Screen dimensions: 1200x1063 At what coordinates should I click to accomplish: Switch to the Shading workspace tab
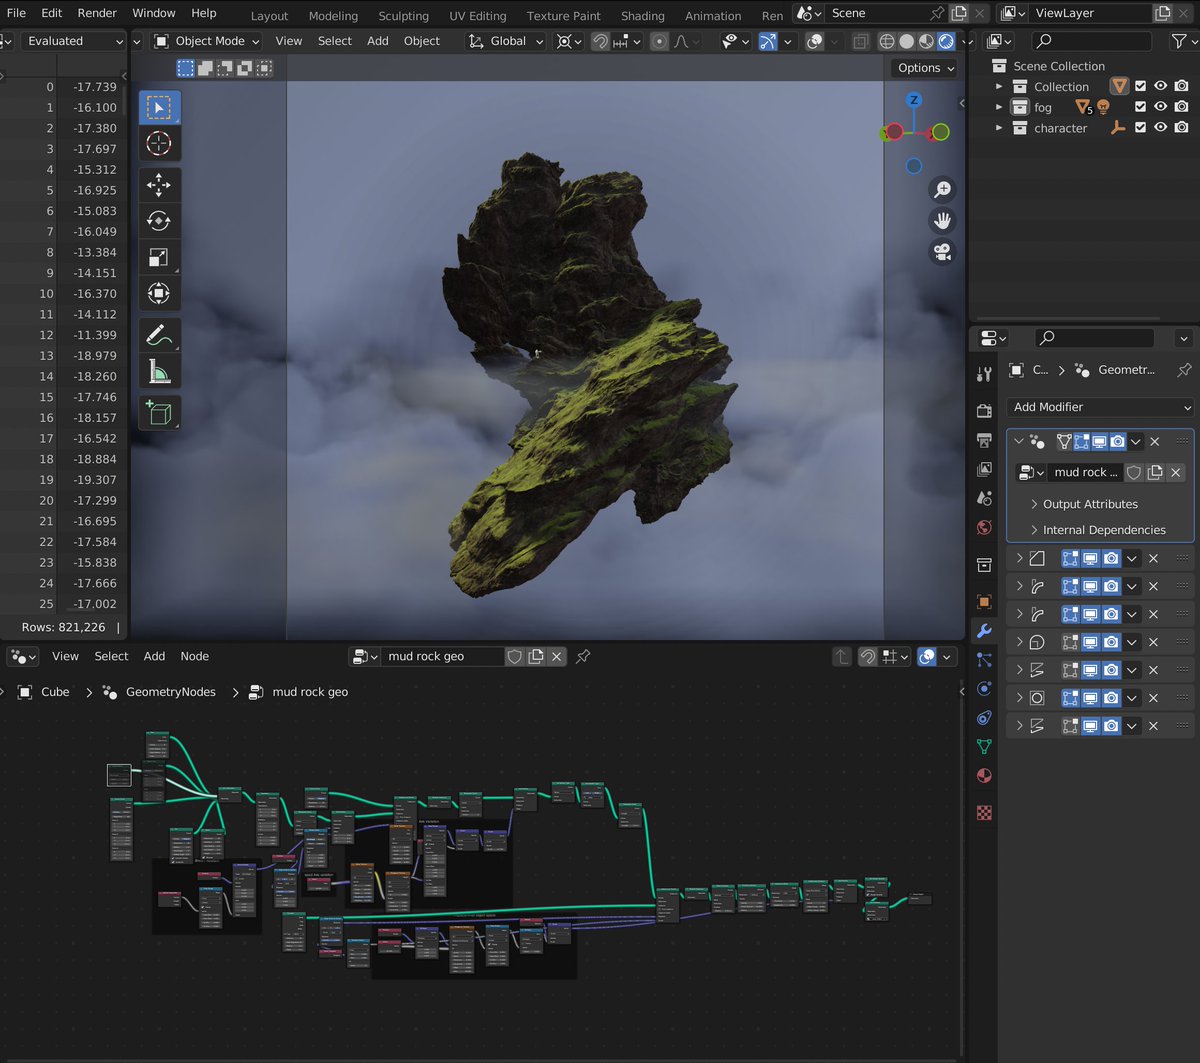642,16
